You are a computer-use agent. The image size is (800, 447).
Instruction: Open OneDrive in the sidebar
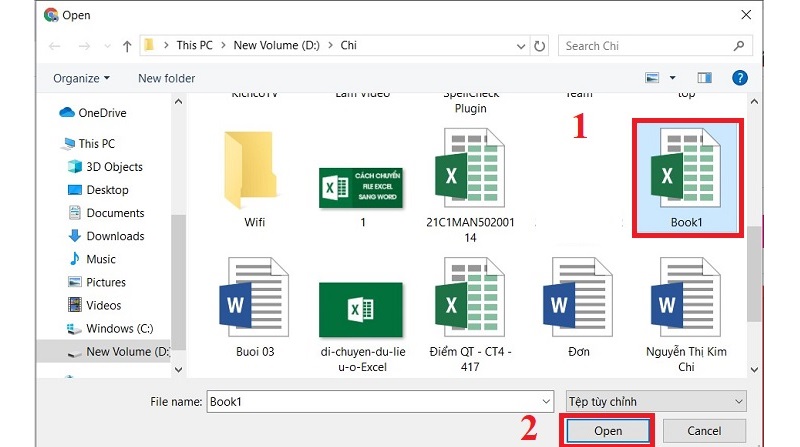[92, 113]
